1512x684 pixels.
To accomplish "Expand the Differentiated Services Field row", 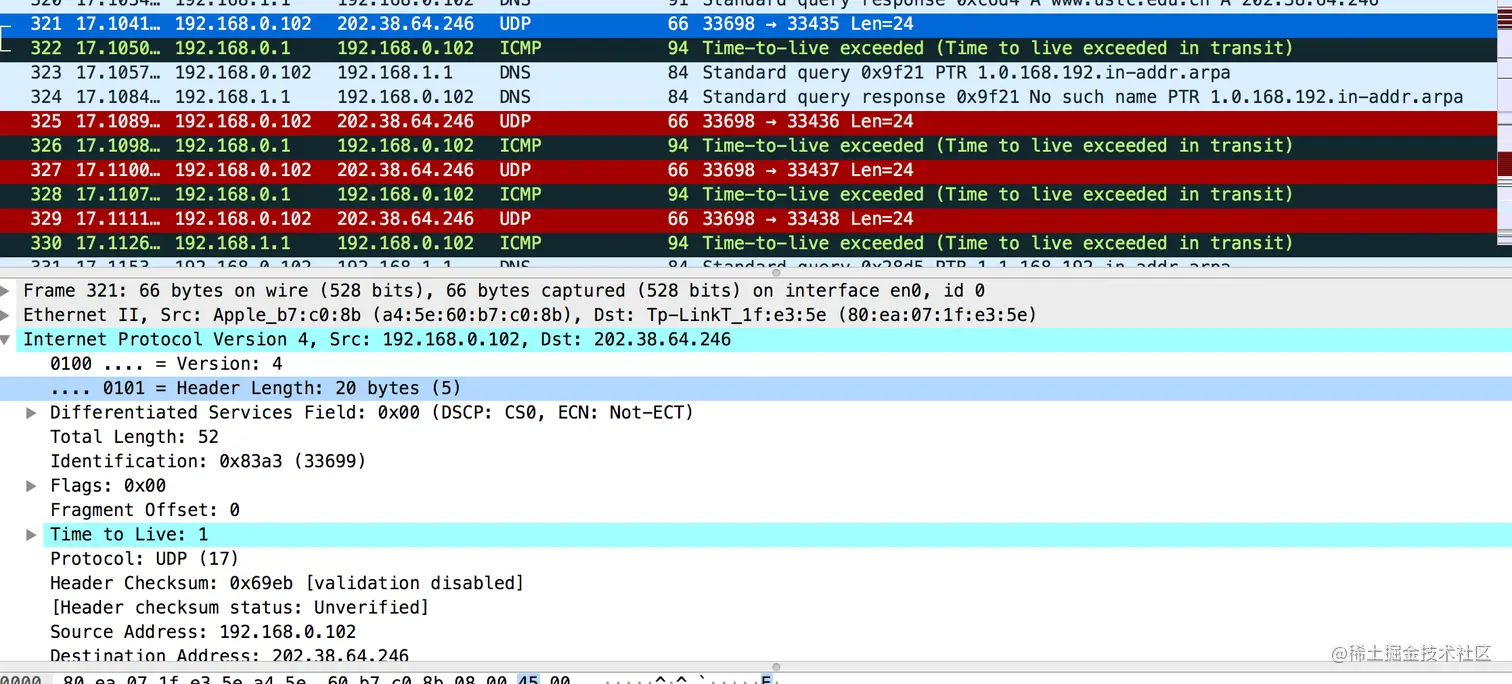I will tap(31, 413).
